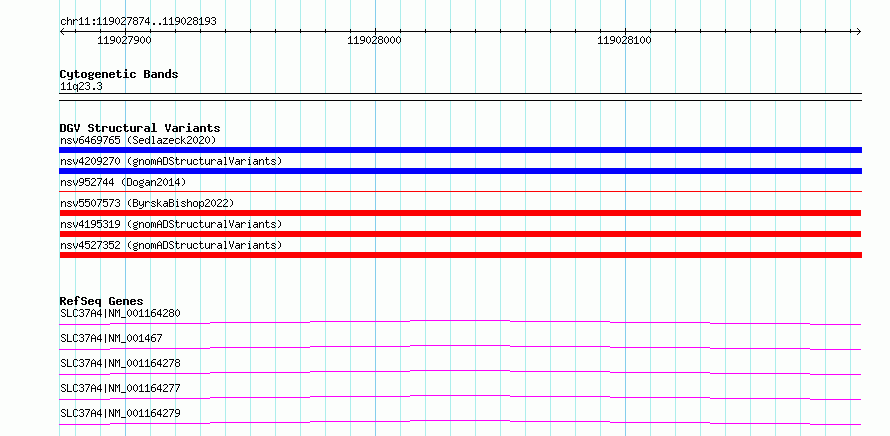Click the blue bar for nsv6469765
The width and height of the screenshot is (890, 436).
coord(460,150)
